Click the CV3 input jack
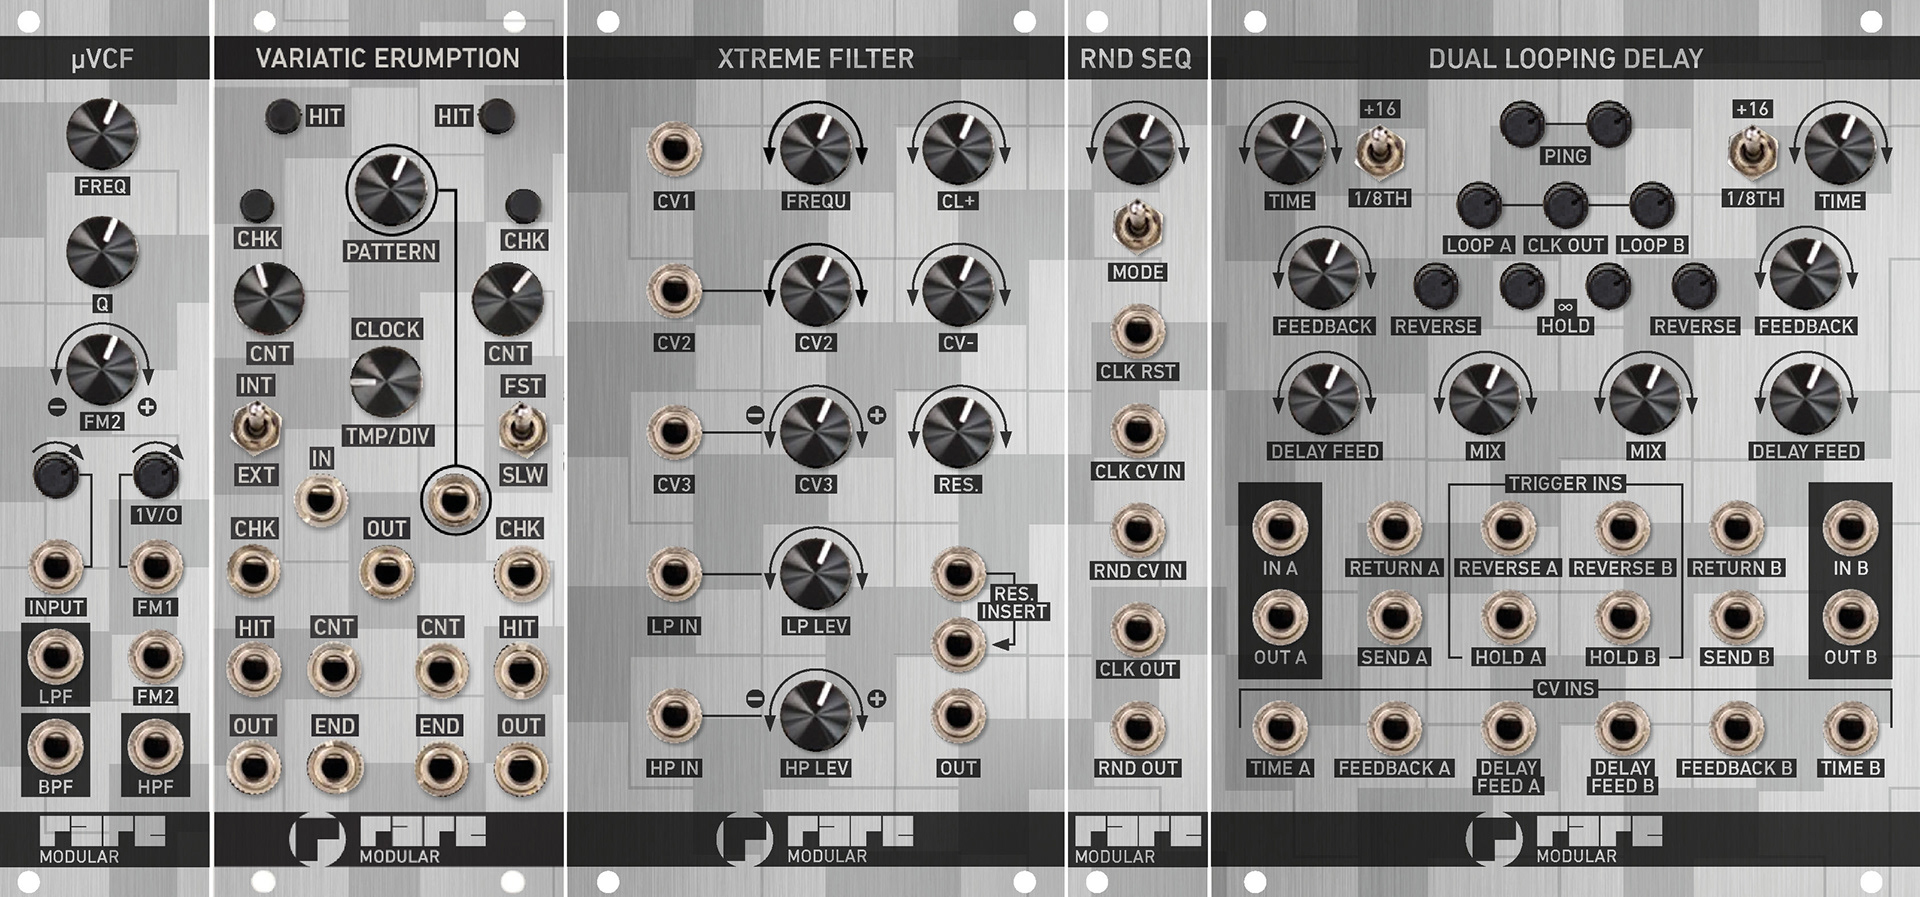The height and width of the screenshot is (897, 1920). click(674, 432)
